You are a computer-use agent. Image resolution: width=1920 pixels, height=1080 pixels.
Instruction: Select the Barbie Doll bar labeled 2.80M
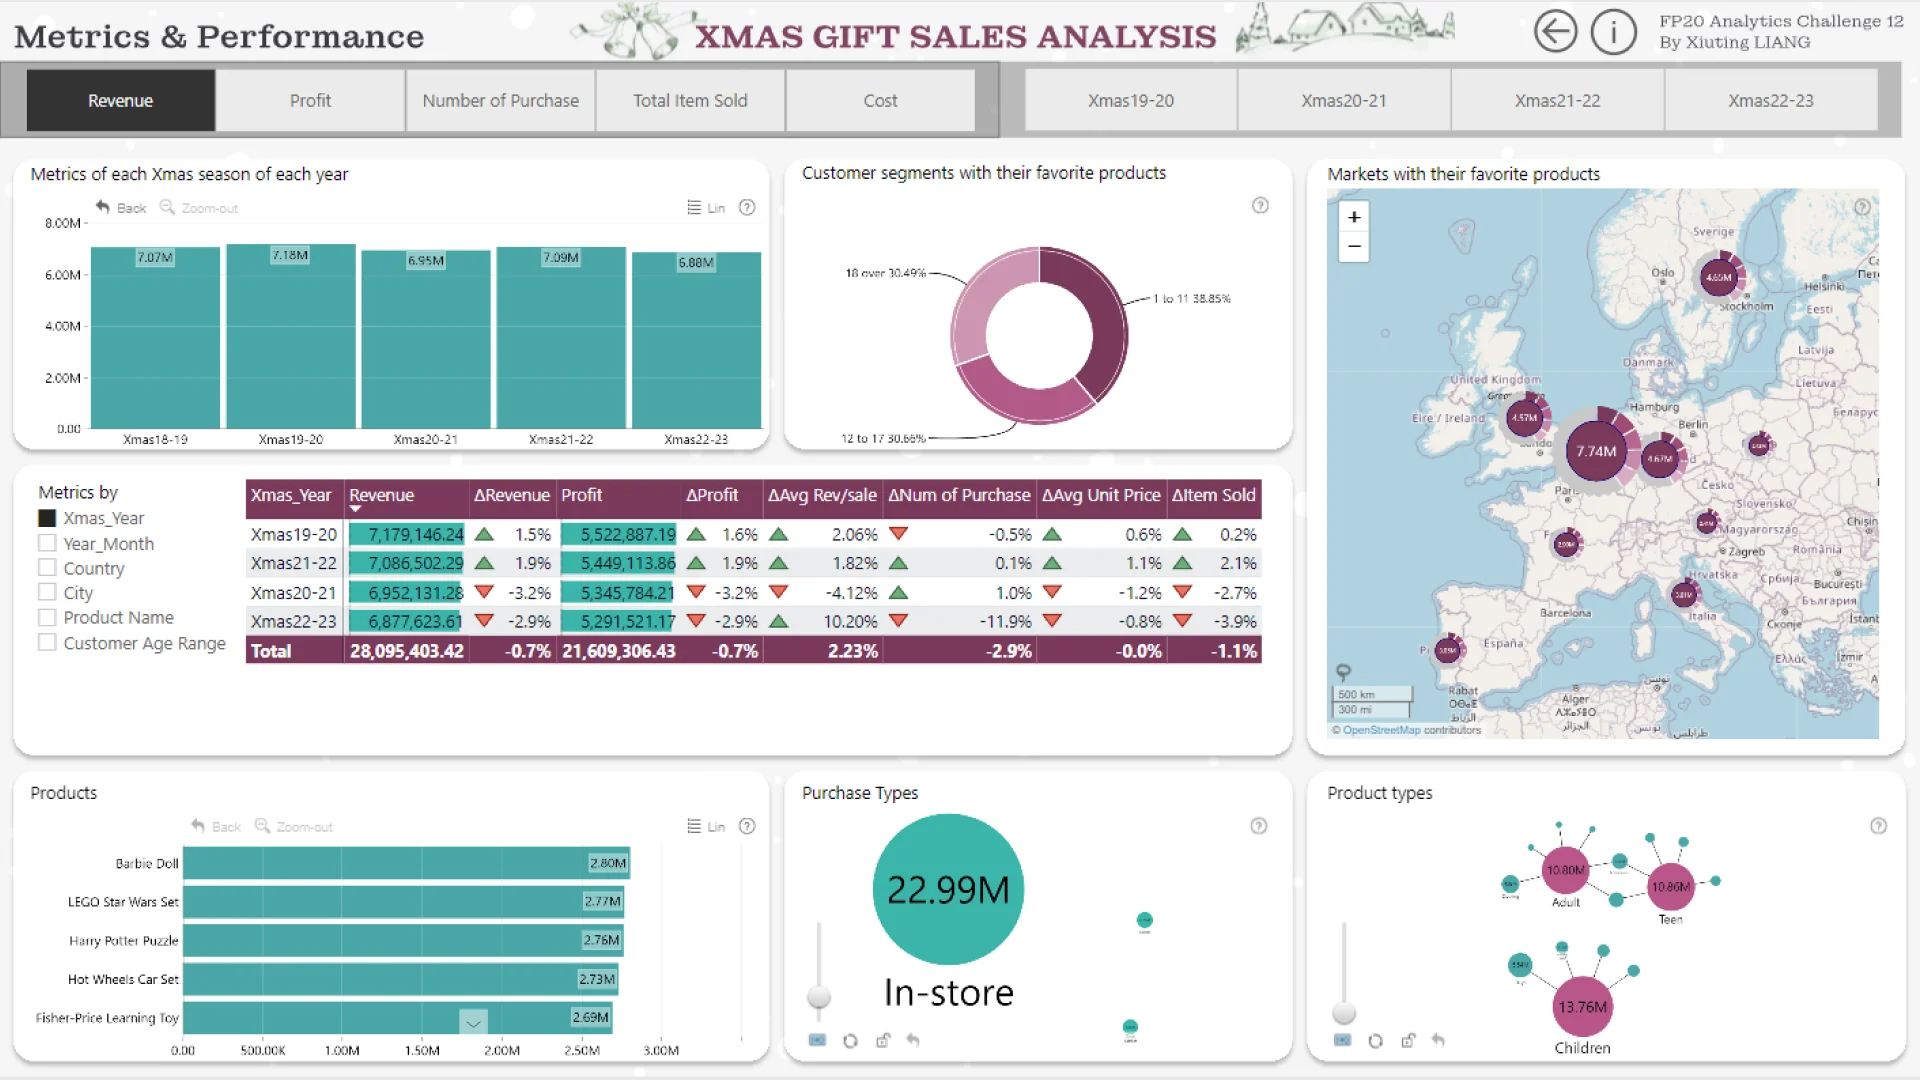point(406,863)
